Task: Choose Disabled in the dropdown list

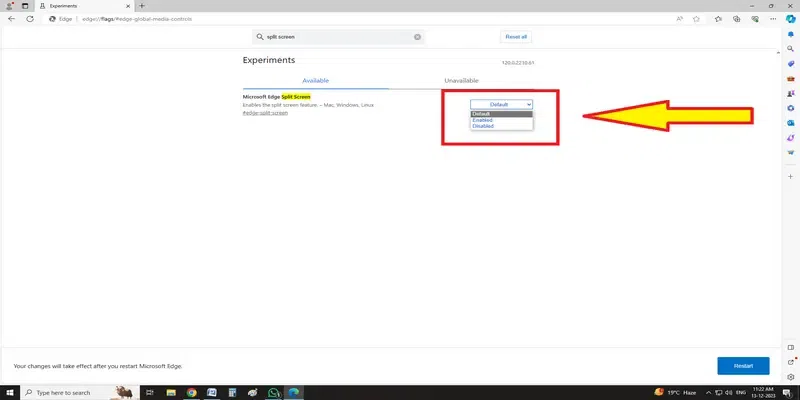Action: coord(501,126)
